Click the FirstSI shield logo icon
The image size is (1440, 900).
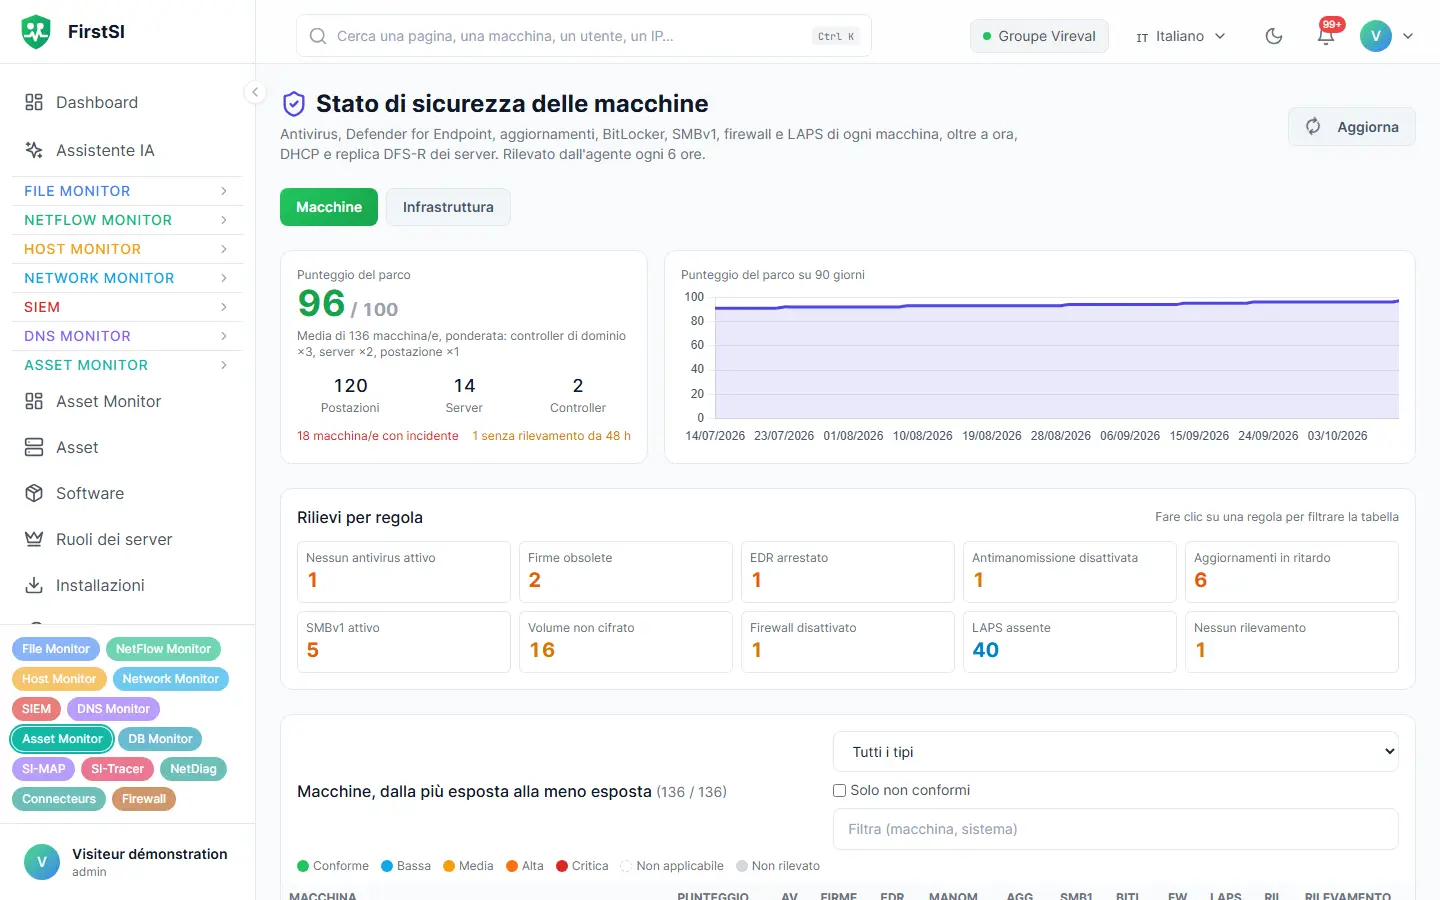36,32
